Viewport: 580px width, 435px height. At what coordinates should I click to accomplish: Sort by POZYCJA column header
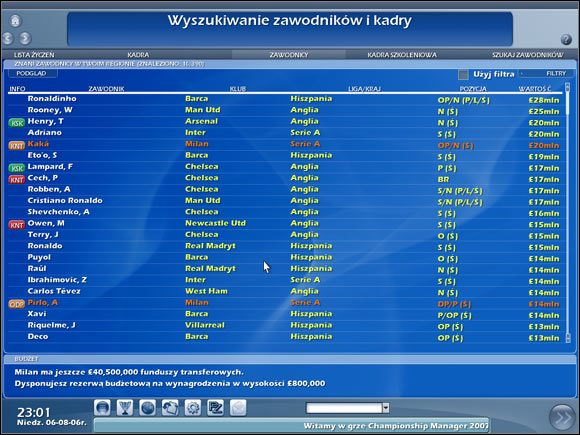[x=473, y=89]
